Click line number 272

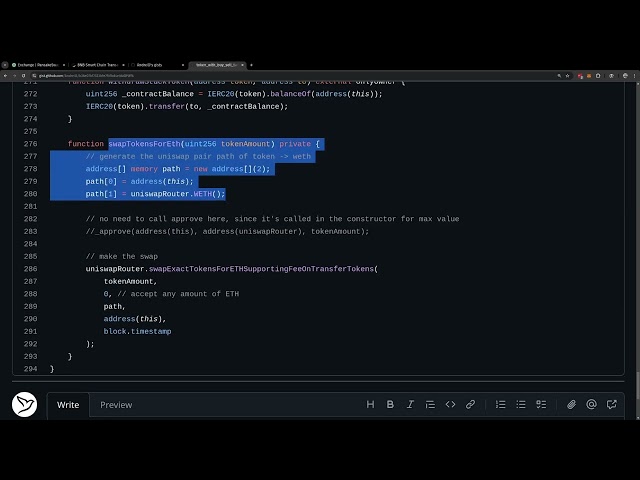point(30,94)
